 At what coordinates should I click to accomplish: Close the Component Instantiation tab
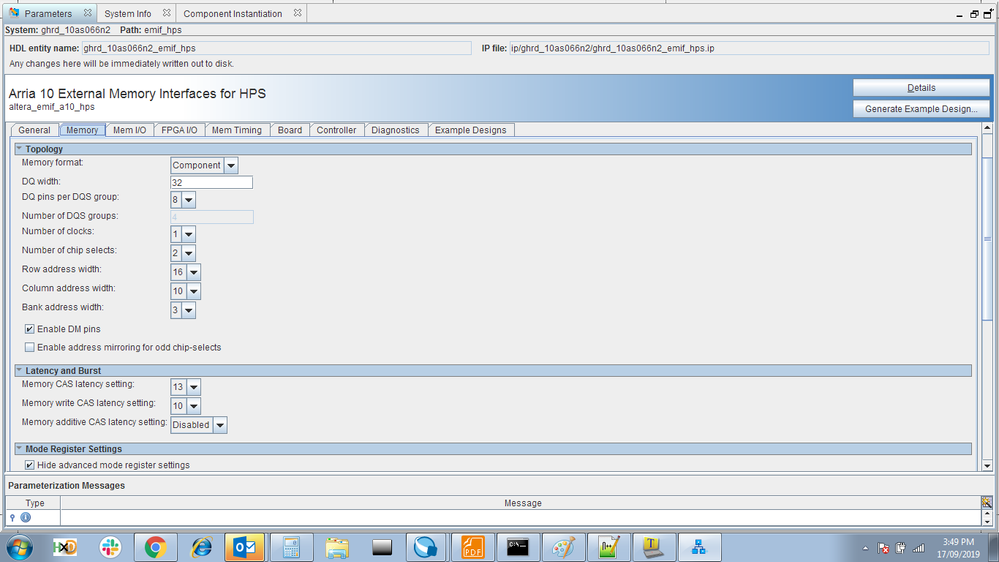click(x=298, y=13)
